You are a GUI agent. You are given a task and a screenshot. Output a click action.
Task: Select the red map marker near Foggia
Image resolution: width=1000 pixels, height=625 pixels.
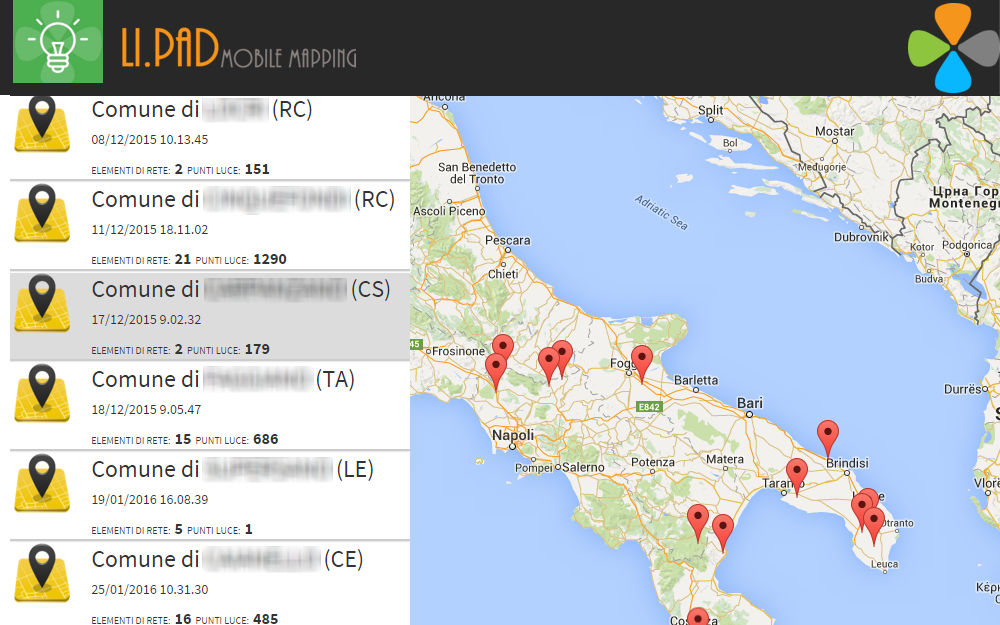pyautogui.click(x=642, y=361)
